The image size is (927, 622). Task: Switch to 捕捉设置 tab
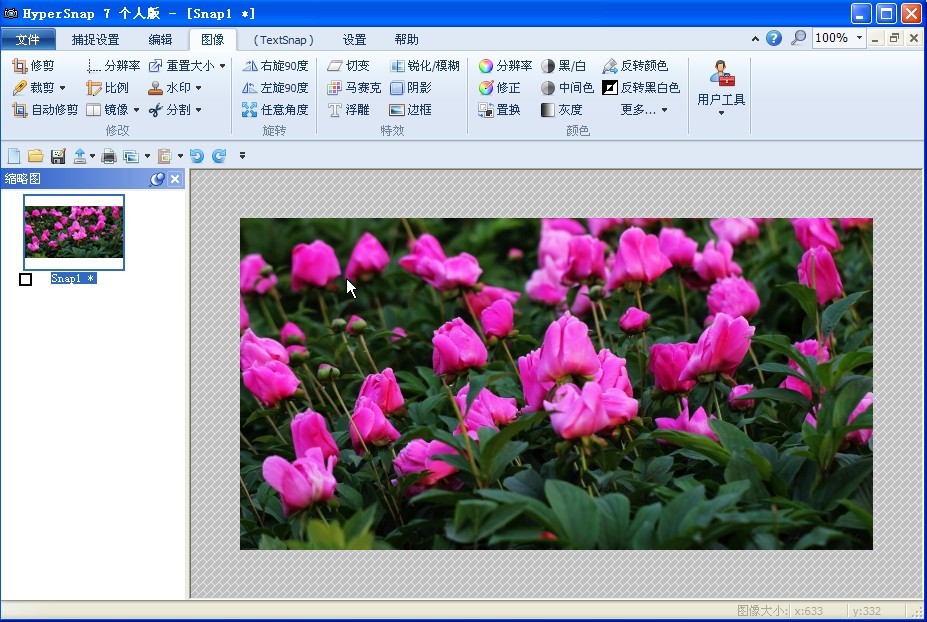(x=96, y=40)
